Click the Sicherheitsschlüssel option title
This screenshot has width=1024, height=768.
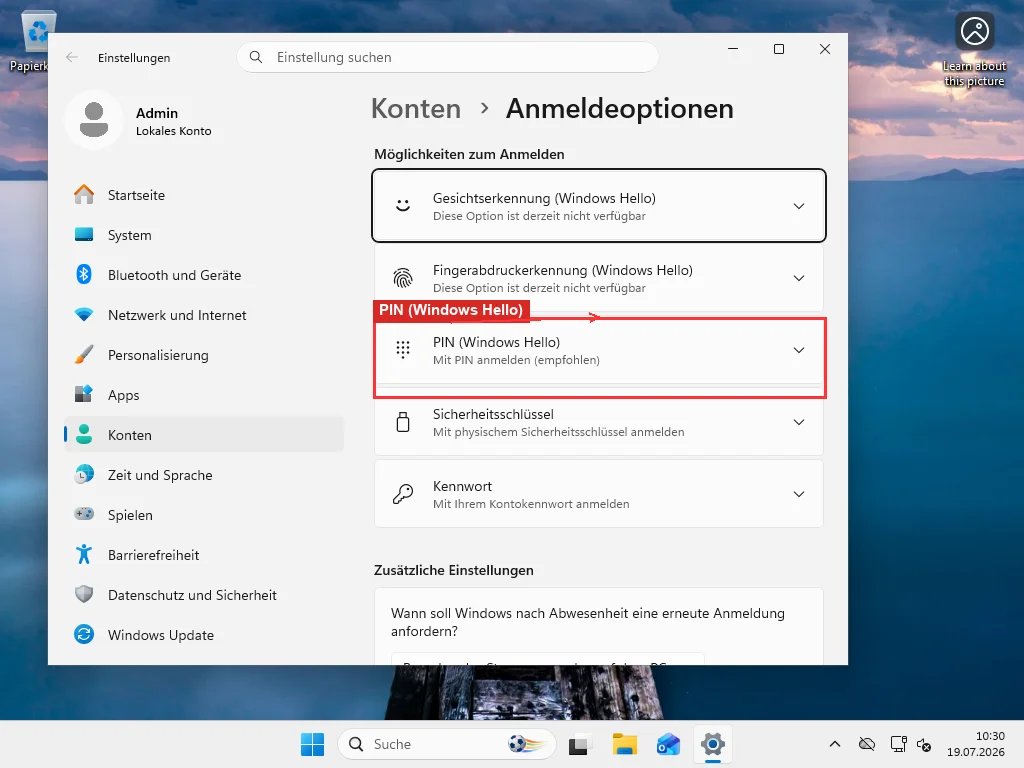coord(493,414)
